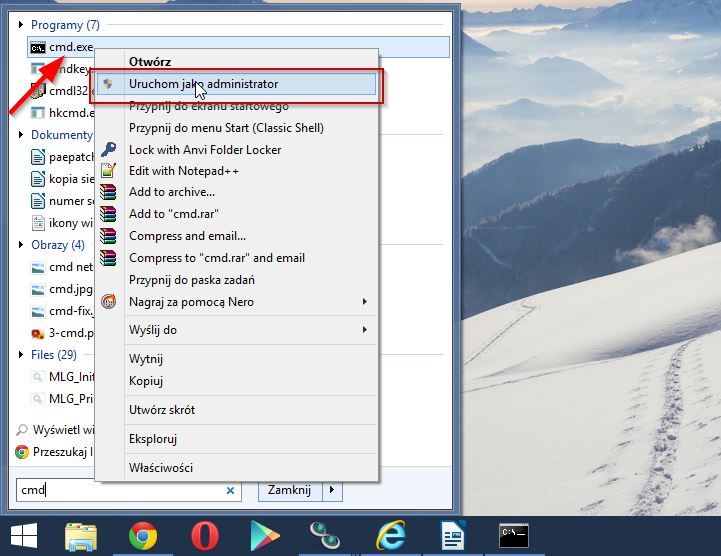
Task: Collapse the Obrazy results group
Action: tap(22, 245)
